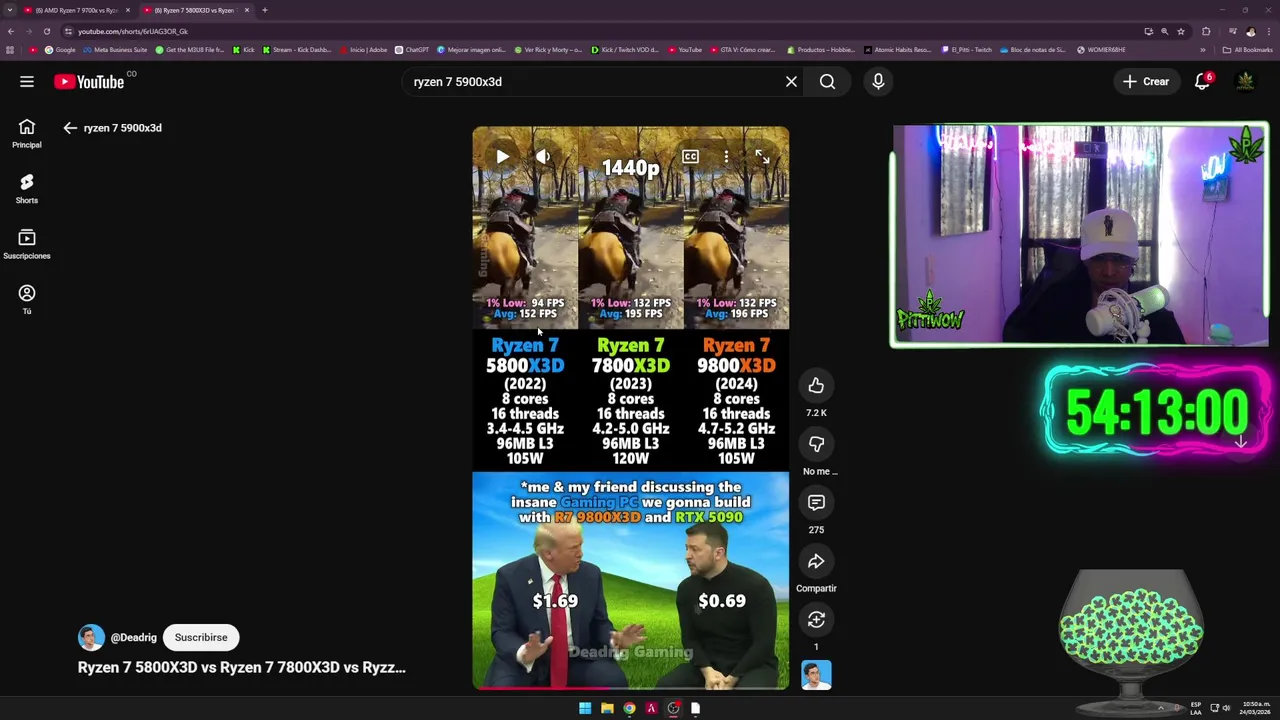Bookmark this page with the star

pyautogui.click(x=1181, y=31)
